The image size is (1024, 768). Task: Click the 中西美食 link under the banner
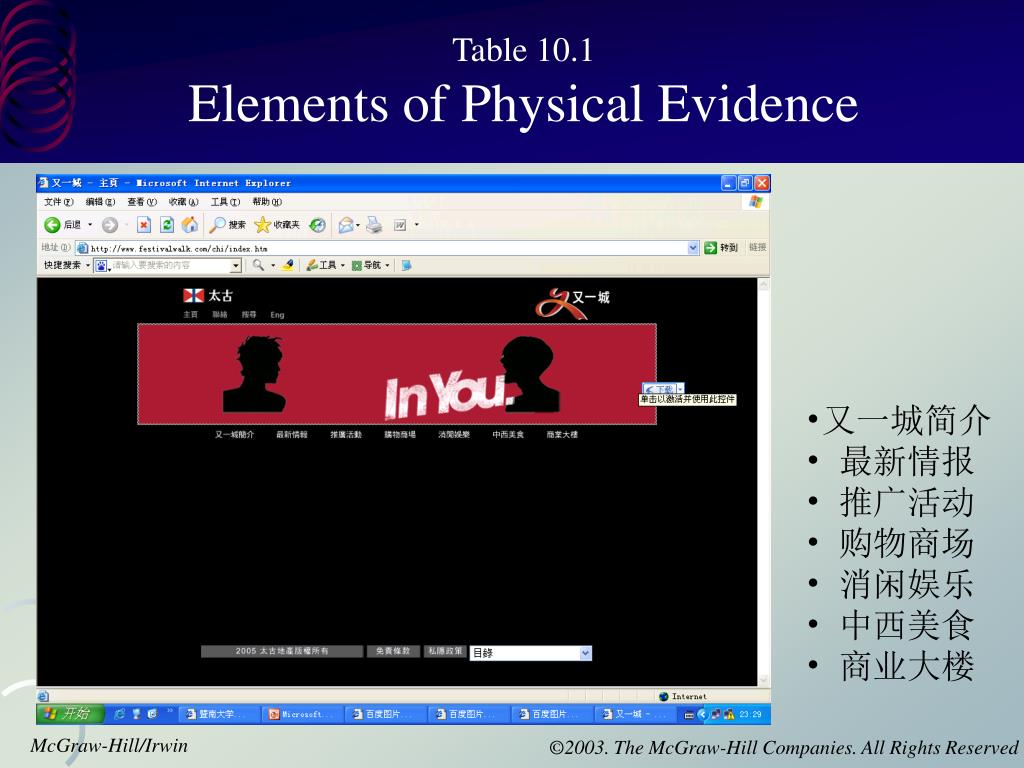508,434
